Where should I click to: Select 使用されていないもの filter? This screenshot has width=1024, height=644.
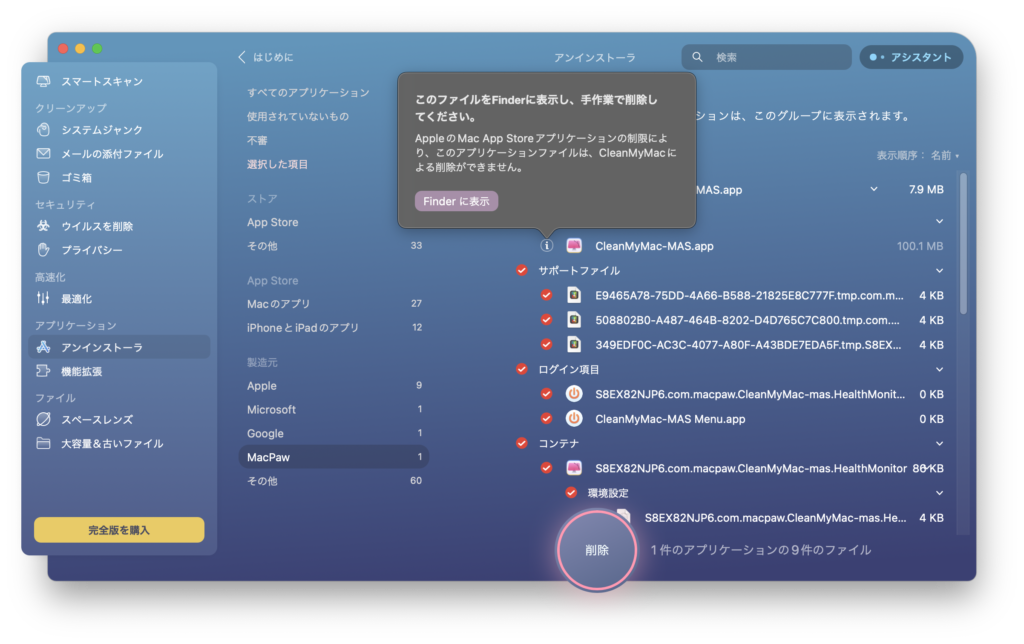point(298,116)
